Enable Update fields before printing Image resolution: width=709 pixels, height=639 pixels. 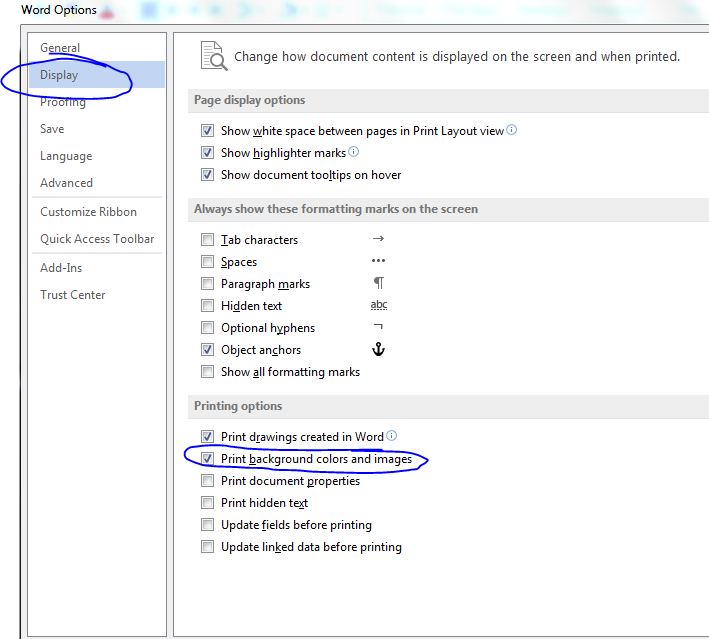coord(207,525)
